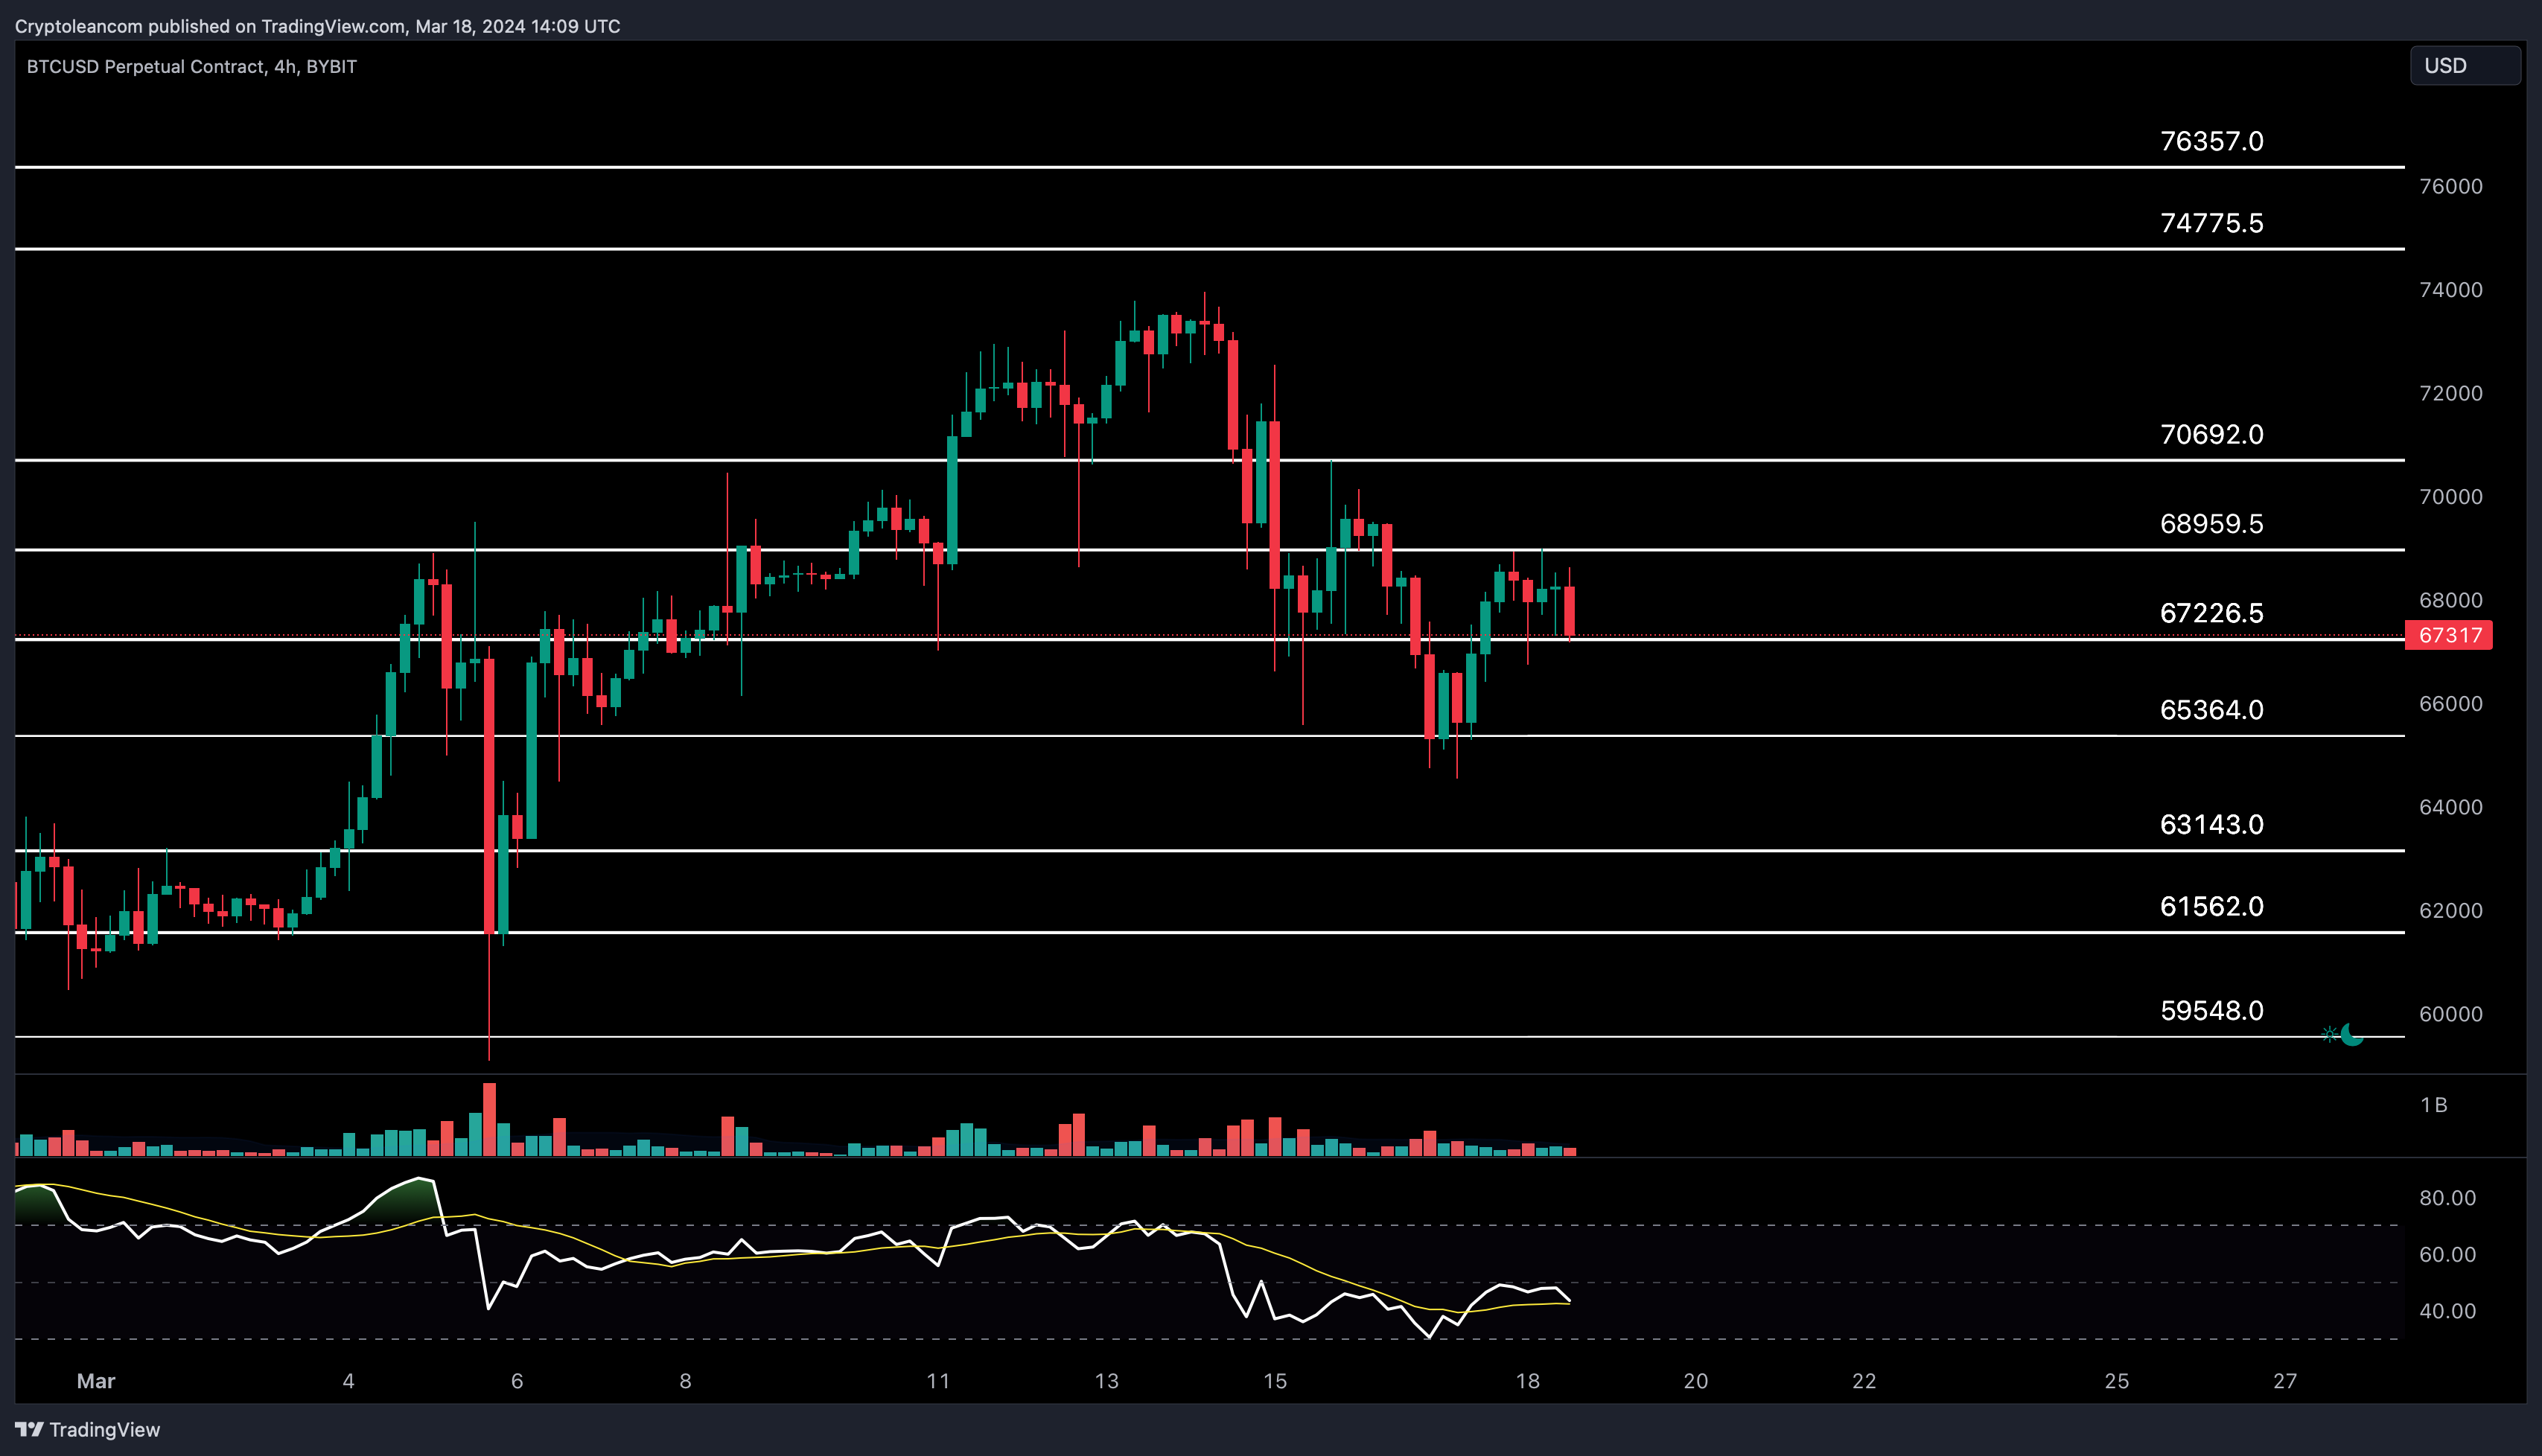Image resolution: width=2542 pixels, height=1456 pixels.
Task: Click the 74000 price axis tick
Action: tap(2450, 290)
